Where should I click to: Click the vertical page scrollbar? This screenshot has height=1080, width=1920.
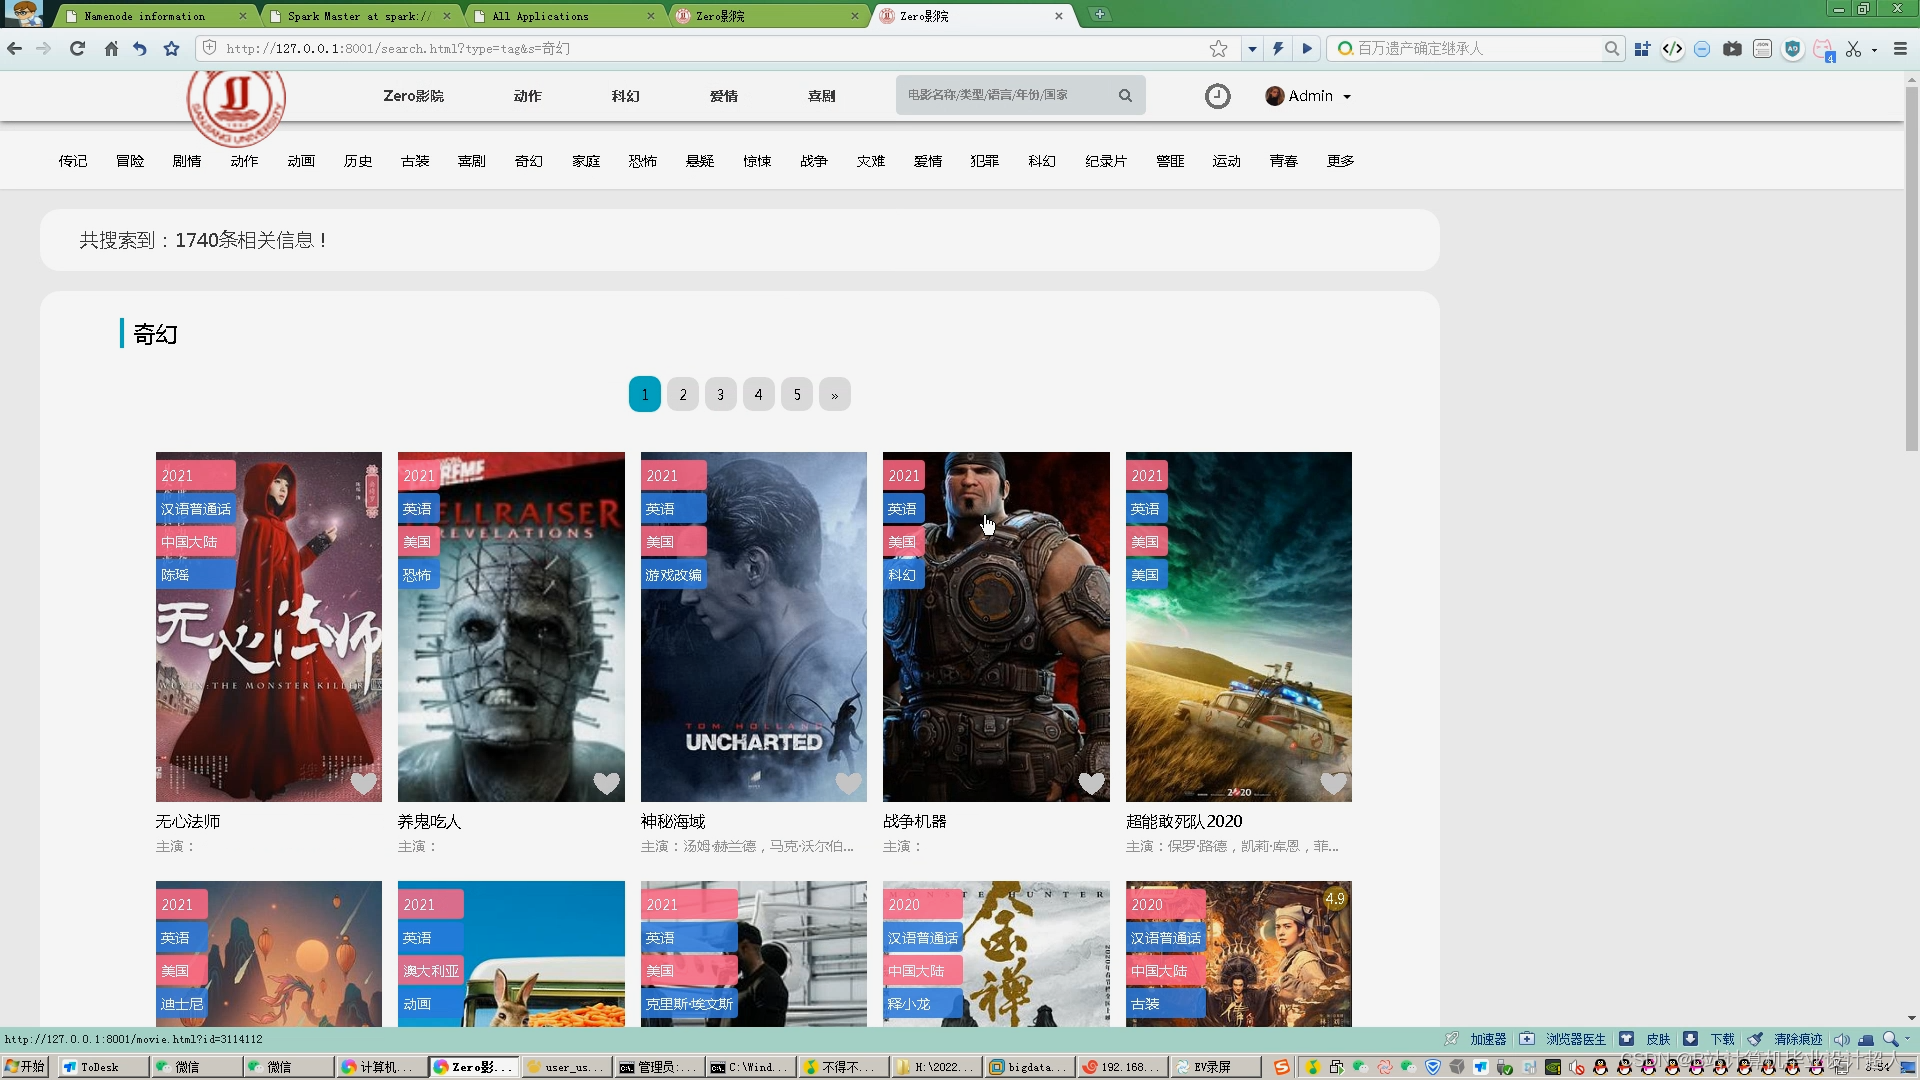(1911, 270)
